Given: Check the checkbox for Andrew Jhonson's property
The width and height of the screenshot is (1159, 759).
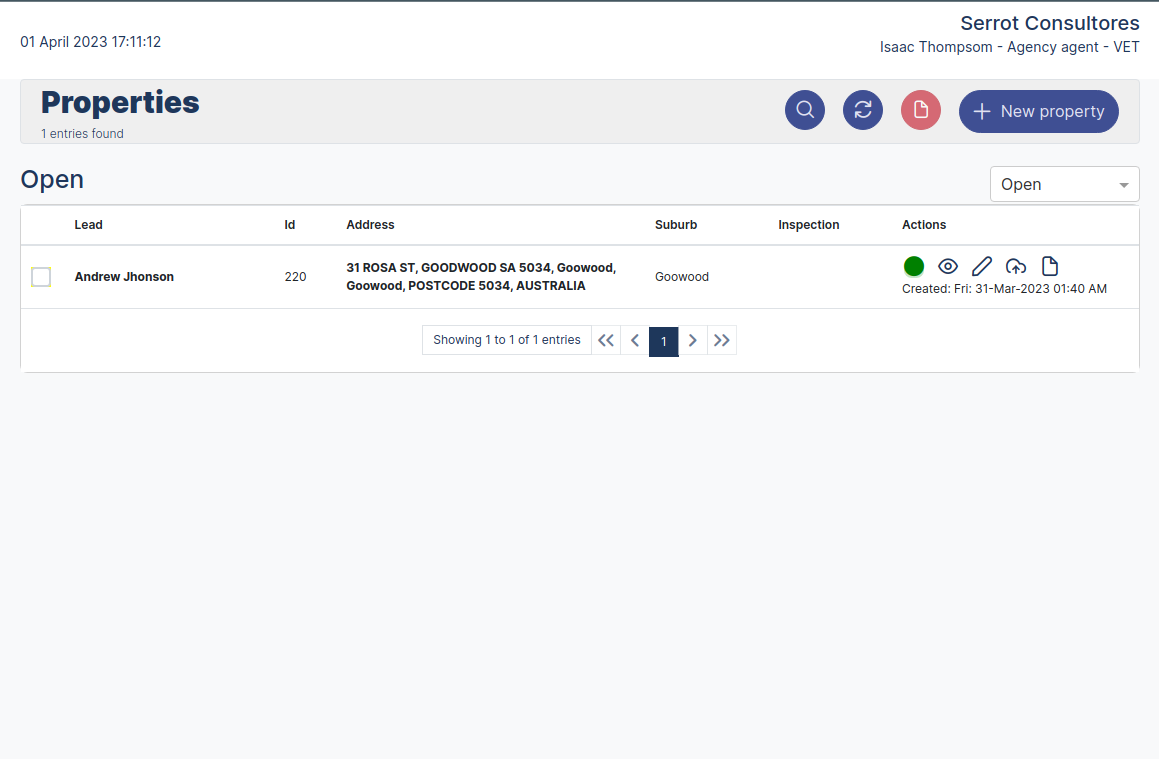Looking at the screenshot, I should click(41, 277).
